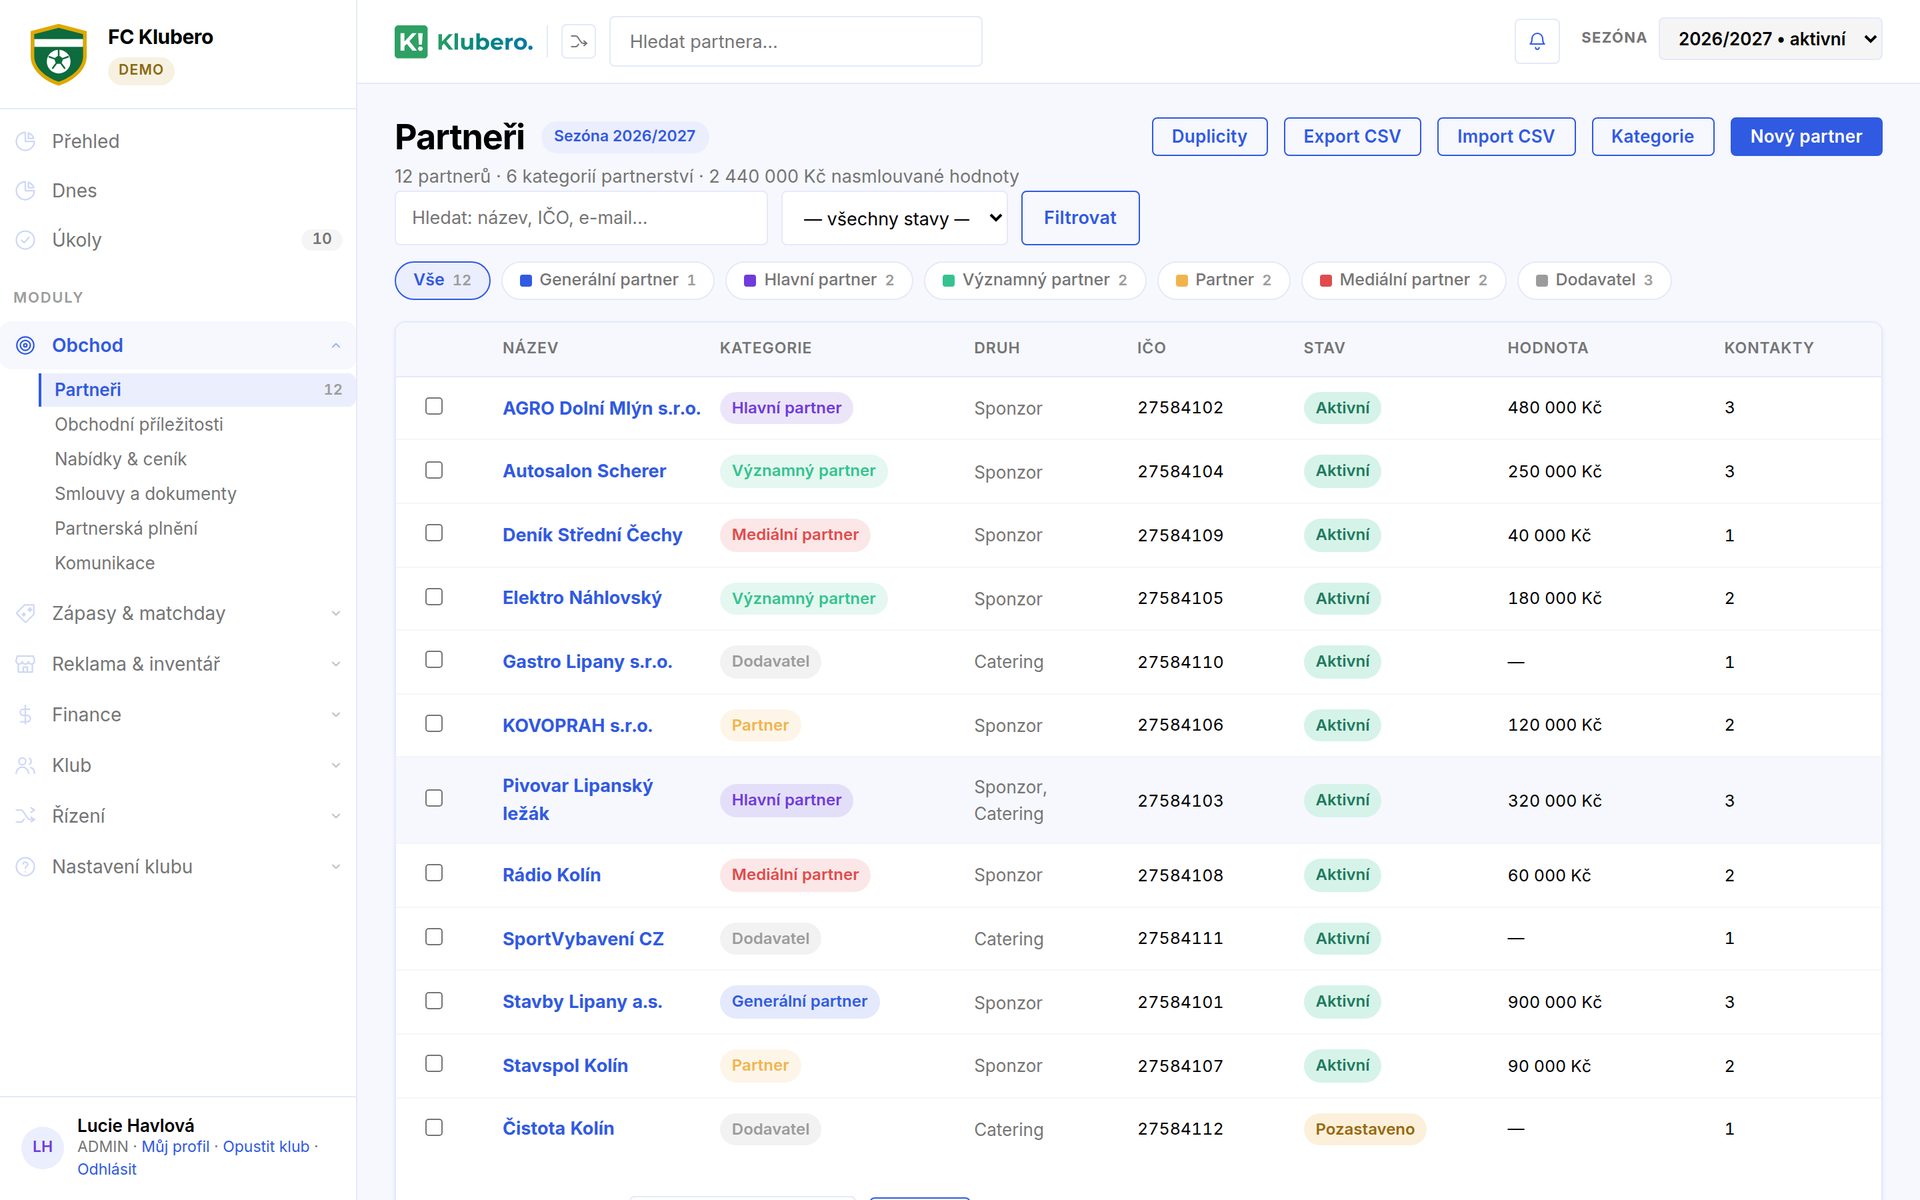Expand the Zápasy & matchday chevron

336,614
